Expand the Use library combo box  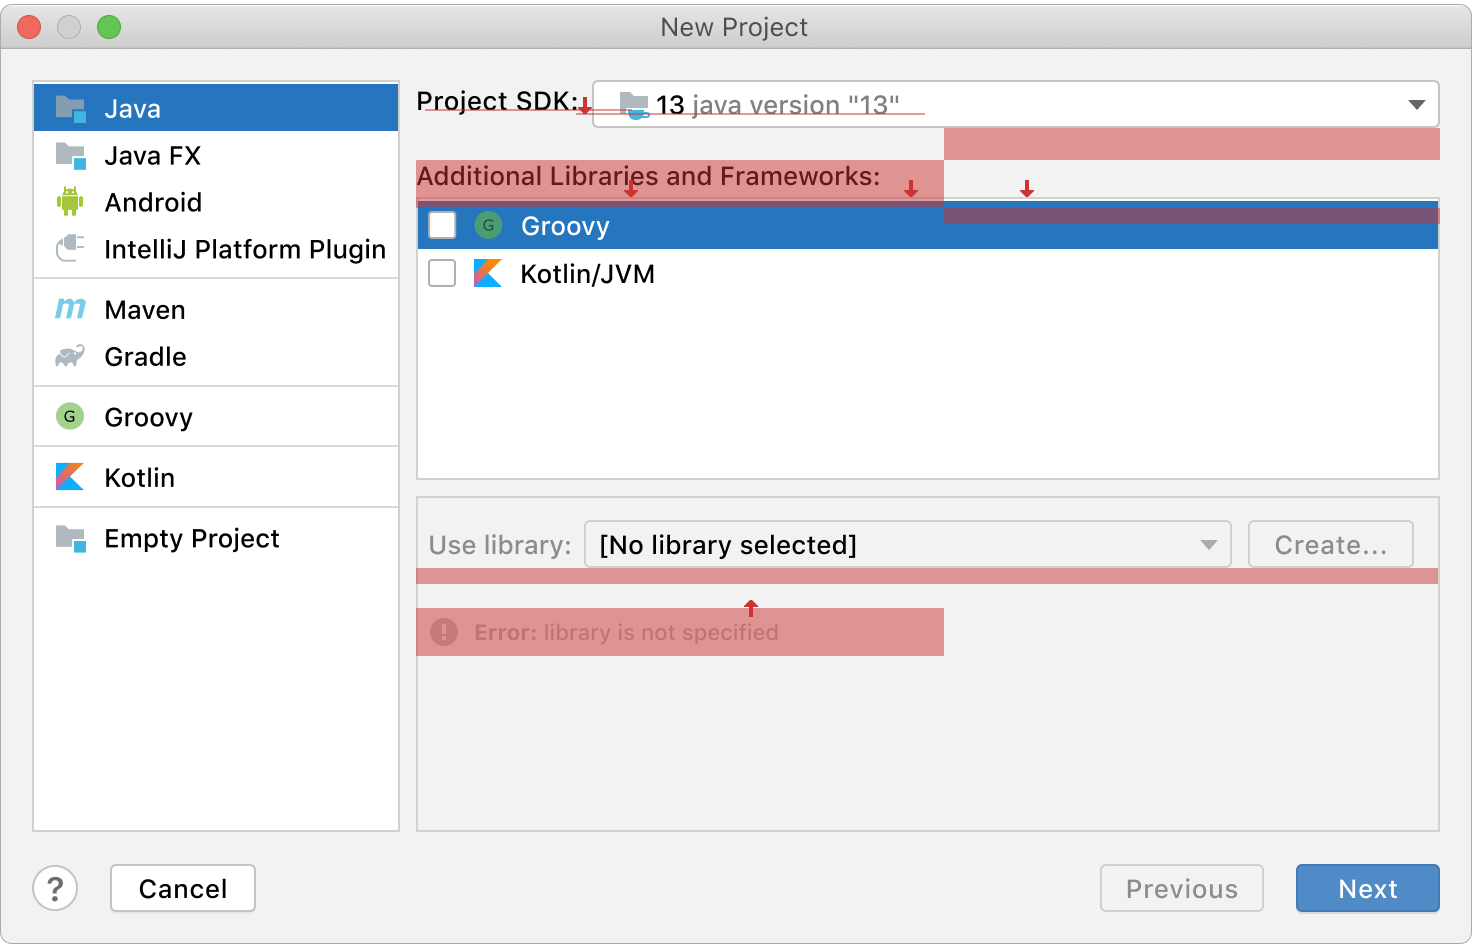(907, 544)
